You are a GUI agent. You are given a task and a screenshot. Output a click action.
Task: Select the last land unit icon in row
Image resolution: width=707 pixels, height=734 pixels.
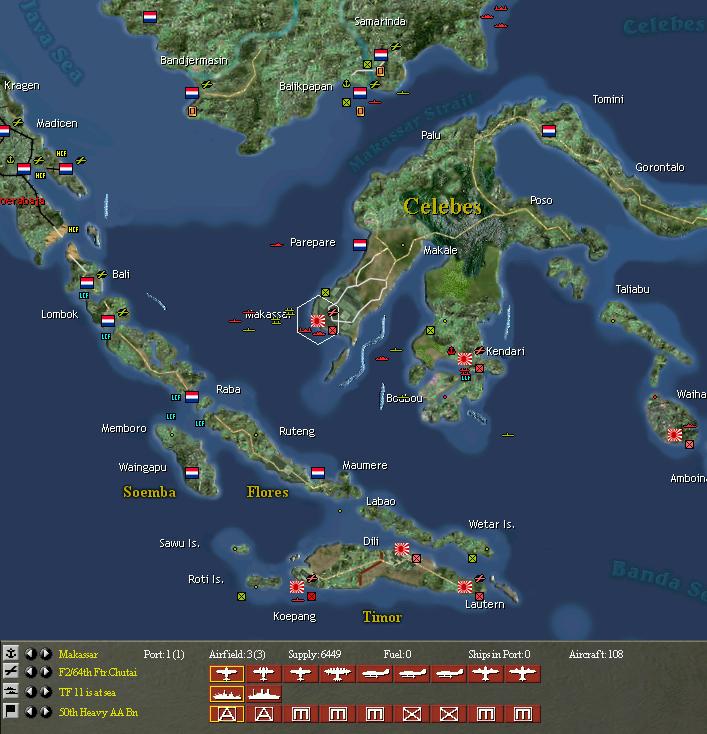coord(523,714)
